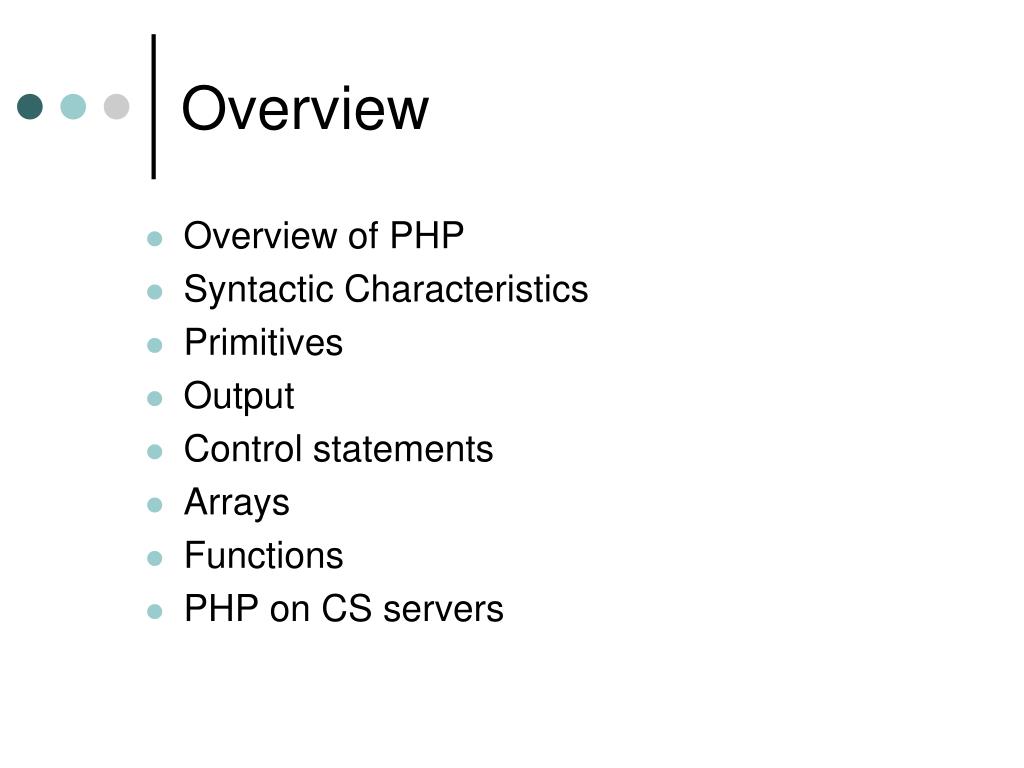This screenshot has width=1024, height=768.
Task: Select the Arrays list item
Action: tap(236, 503)
